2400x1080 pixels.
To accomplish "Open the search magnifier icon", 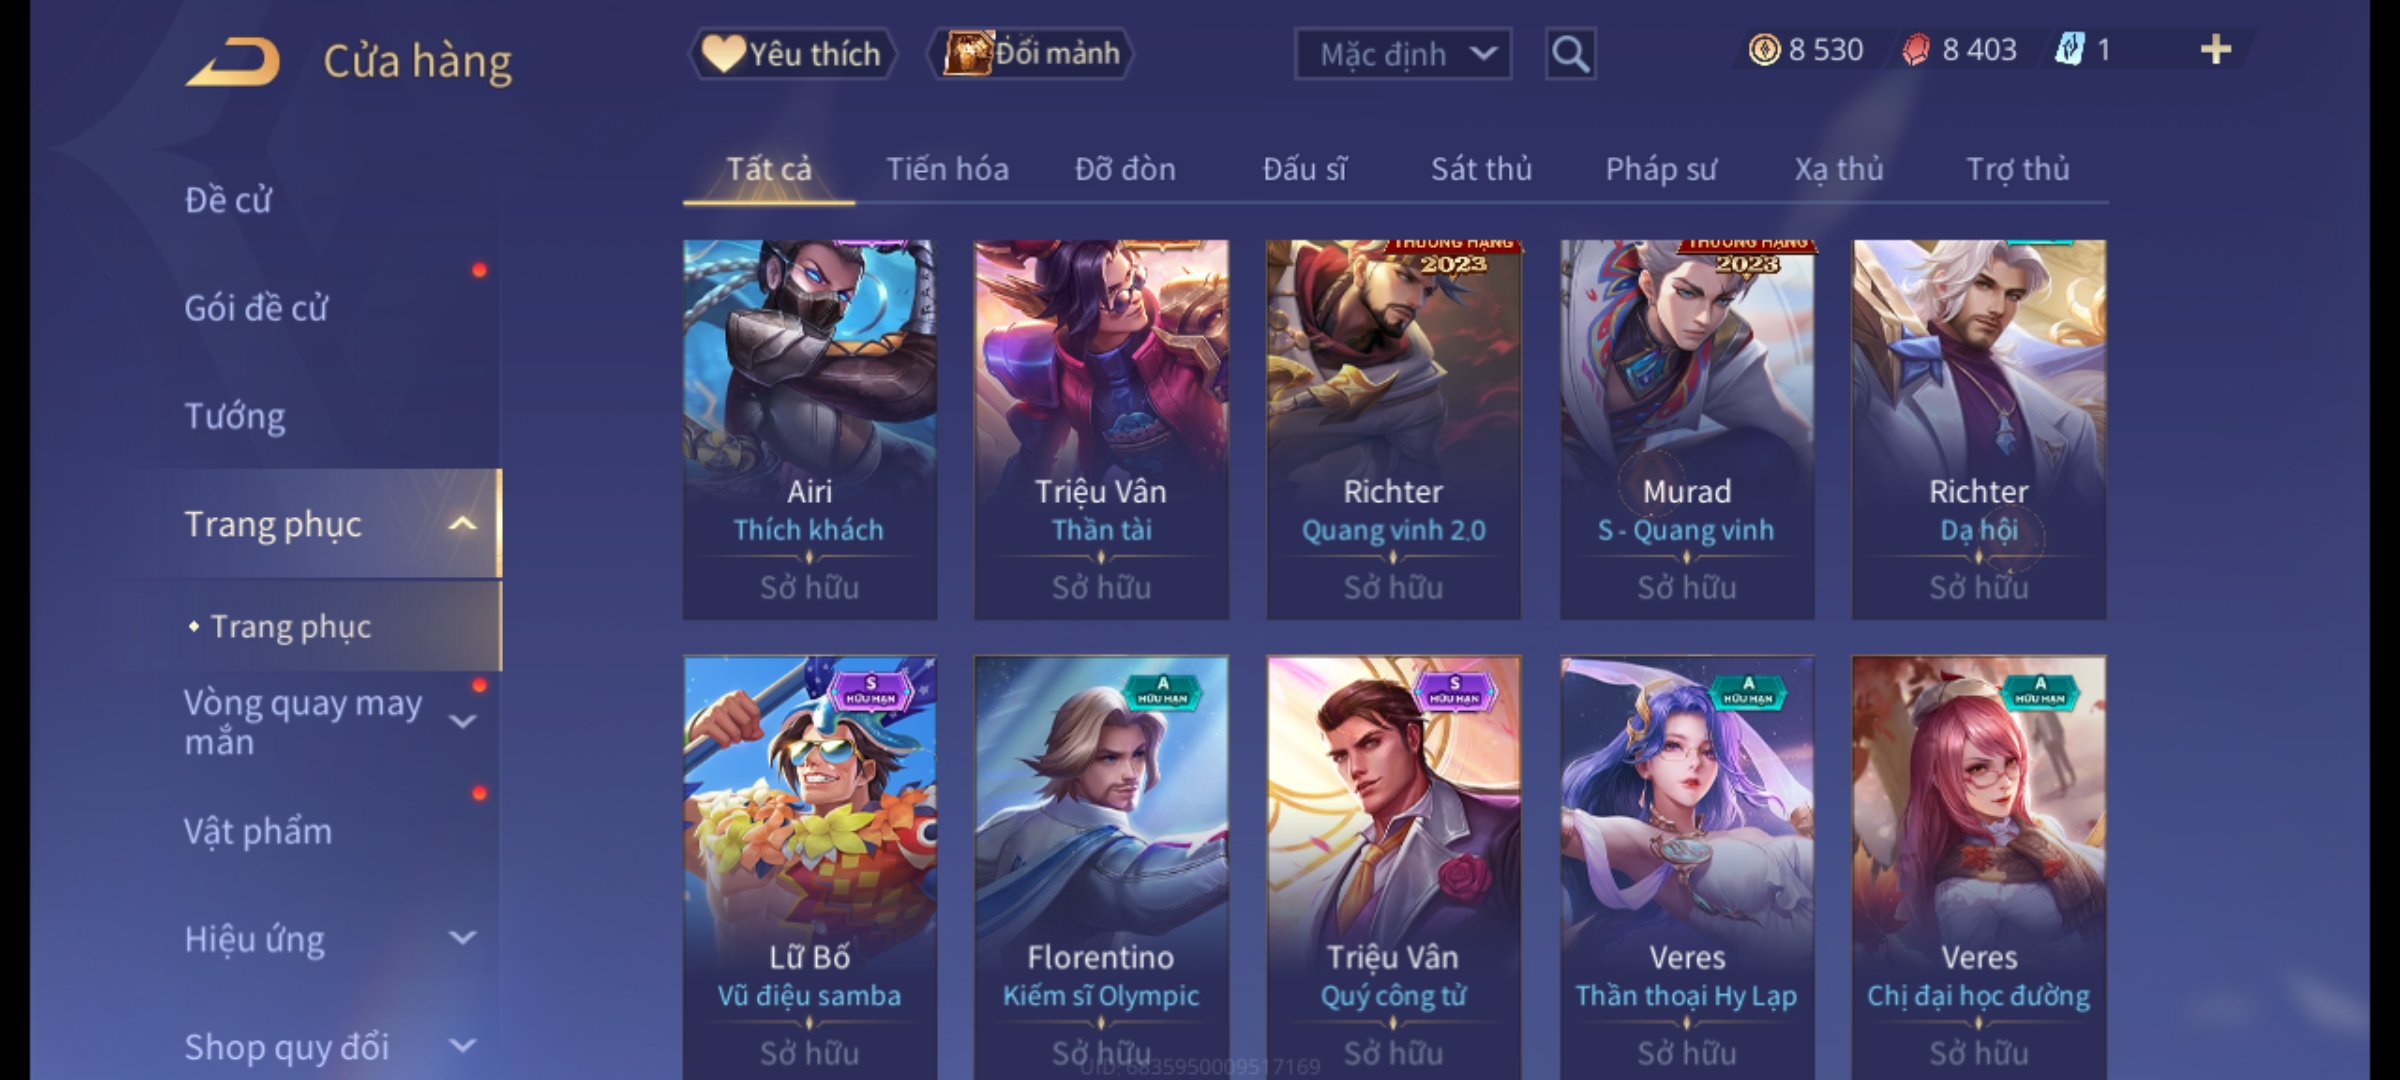I will click(x=1570, y=54).
